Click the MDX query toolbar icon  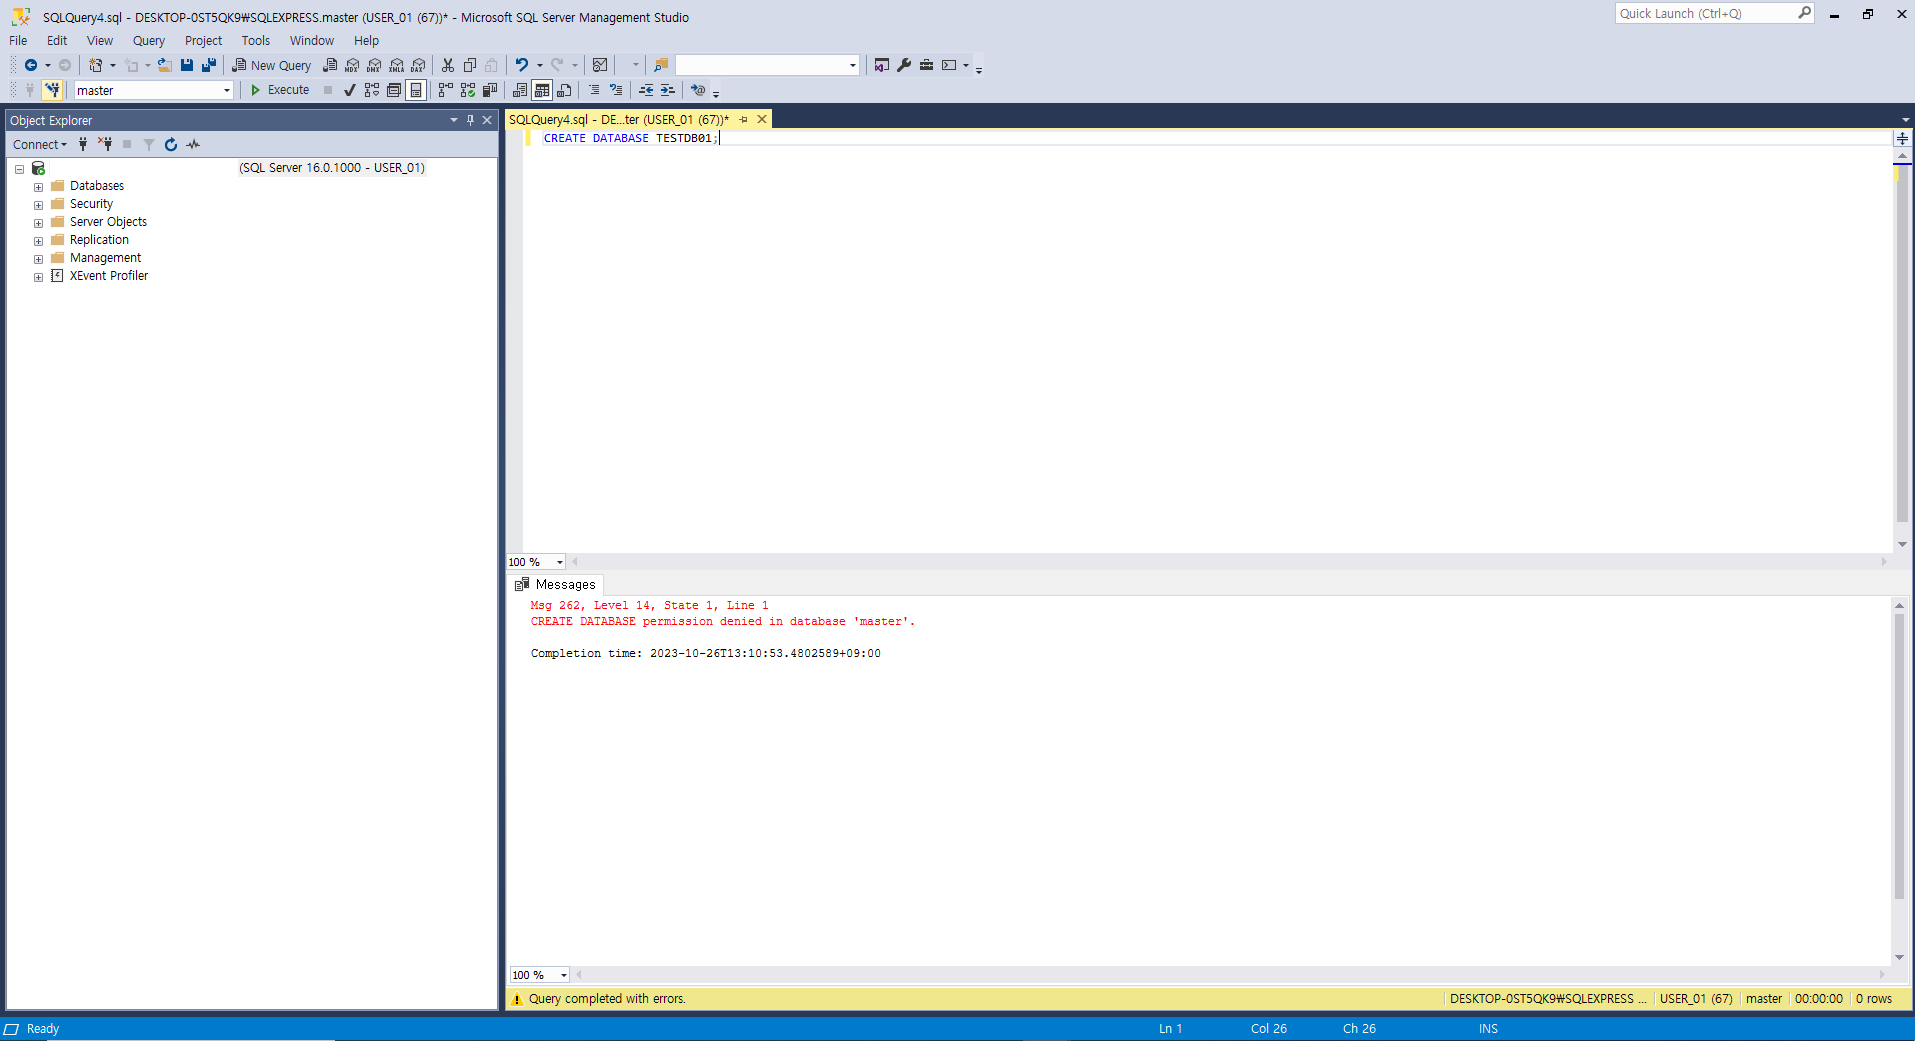(352, 65)
